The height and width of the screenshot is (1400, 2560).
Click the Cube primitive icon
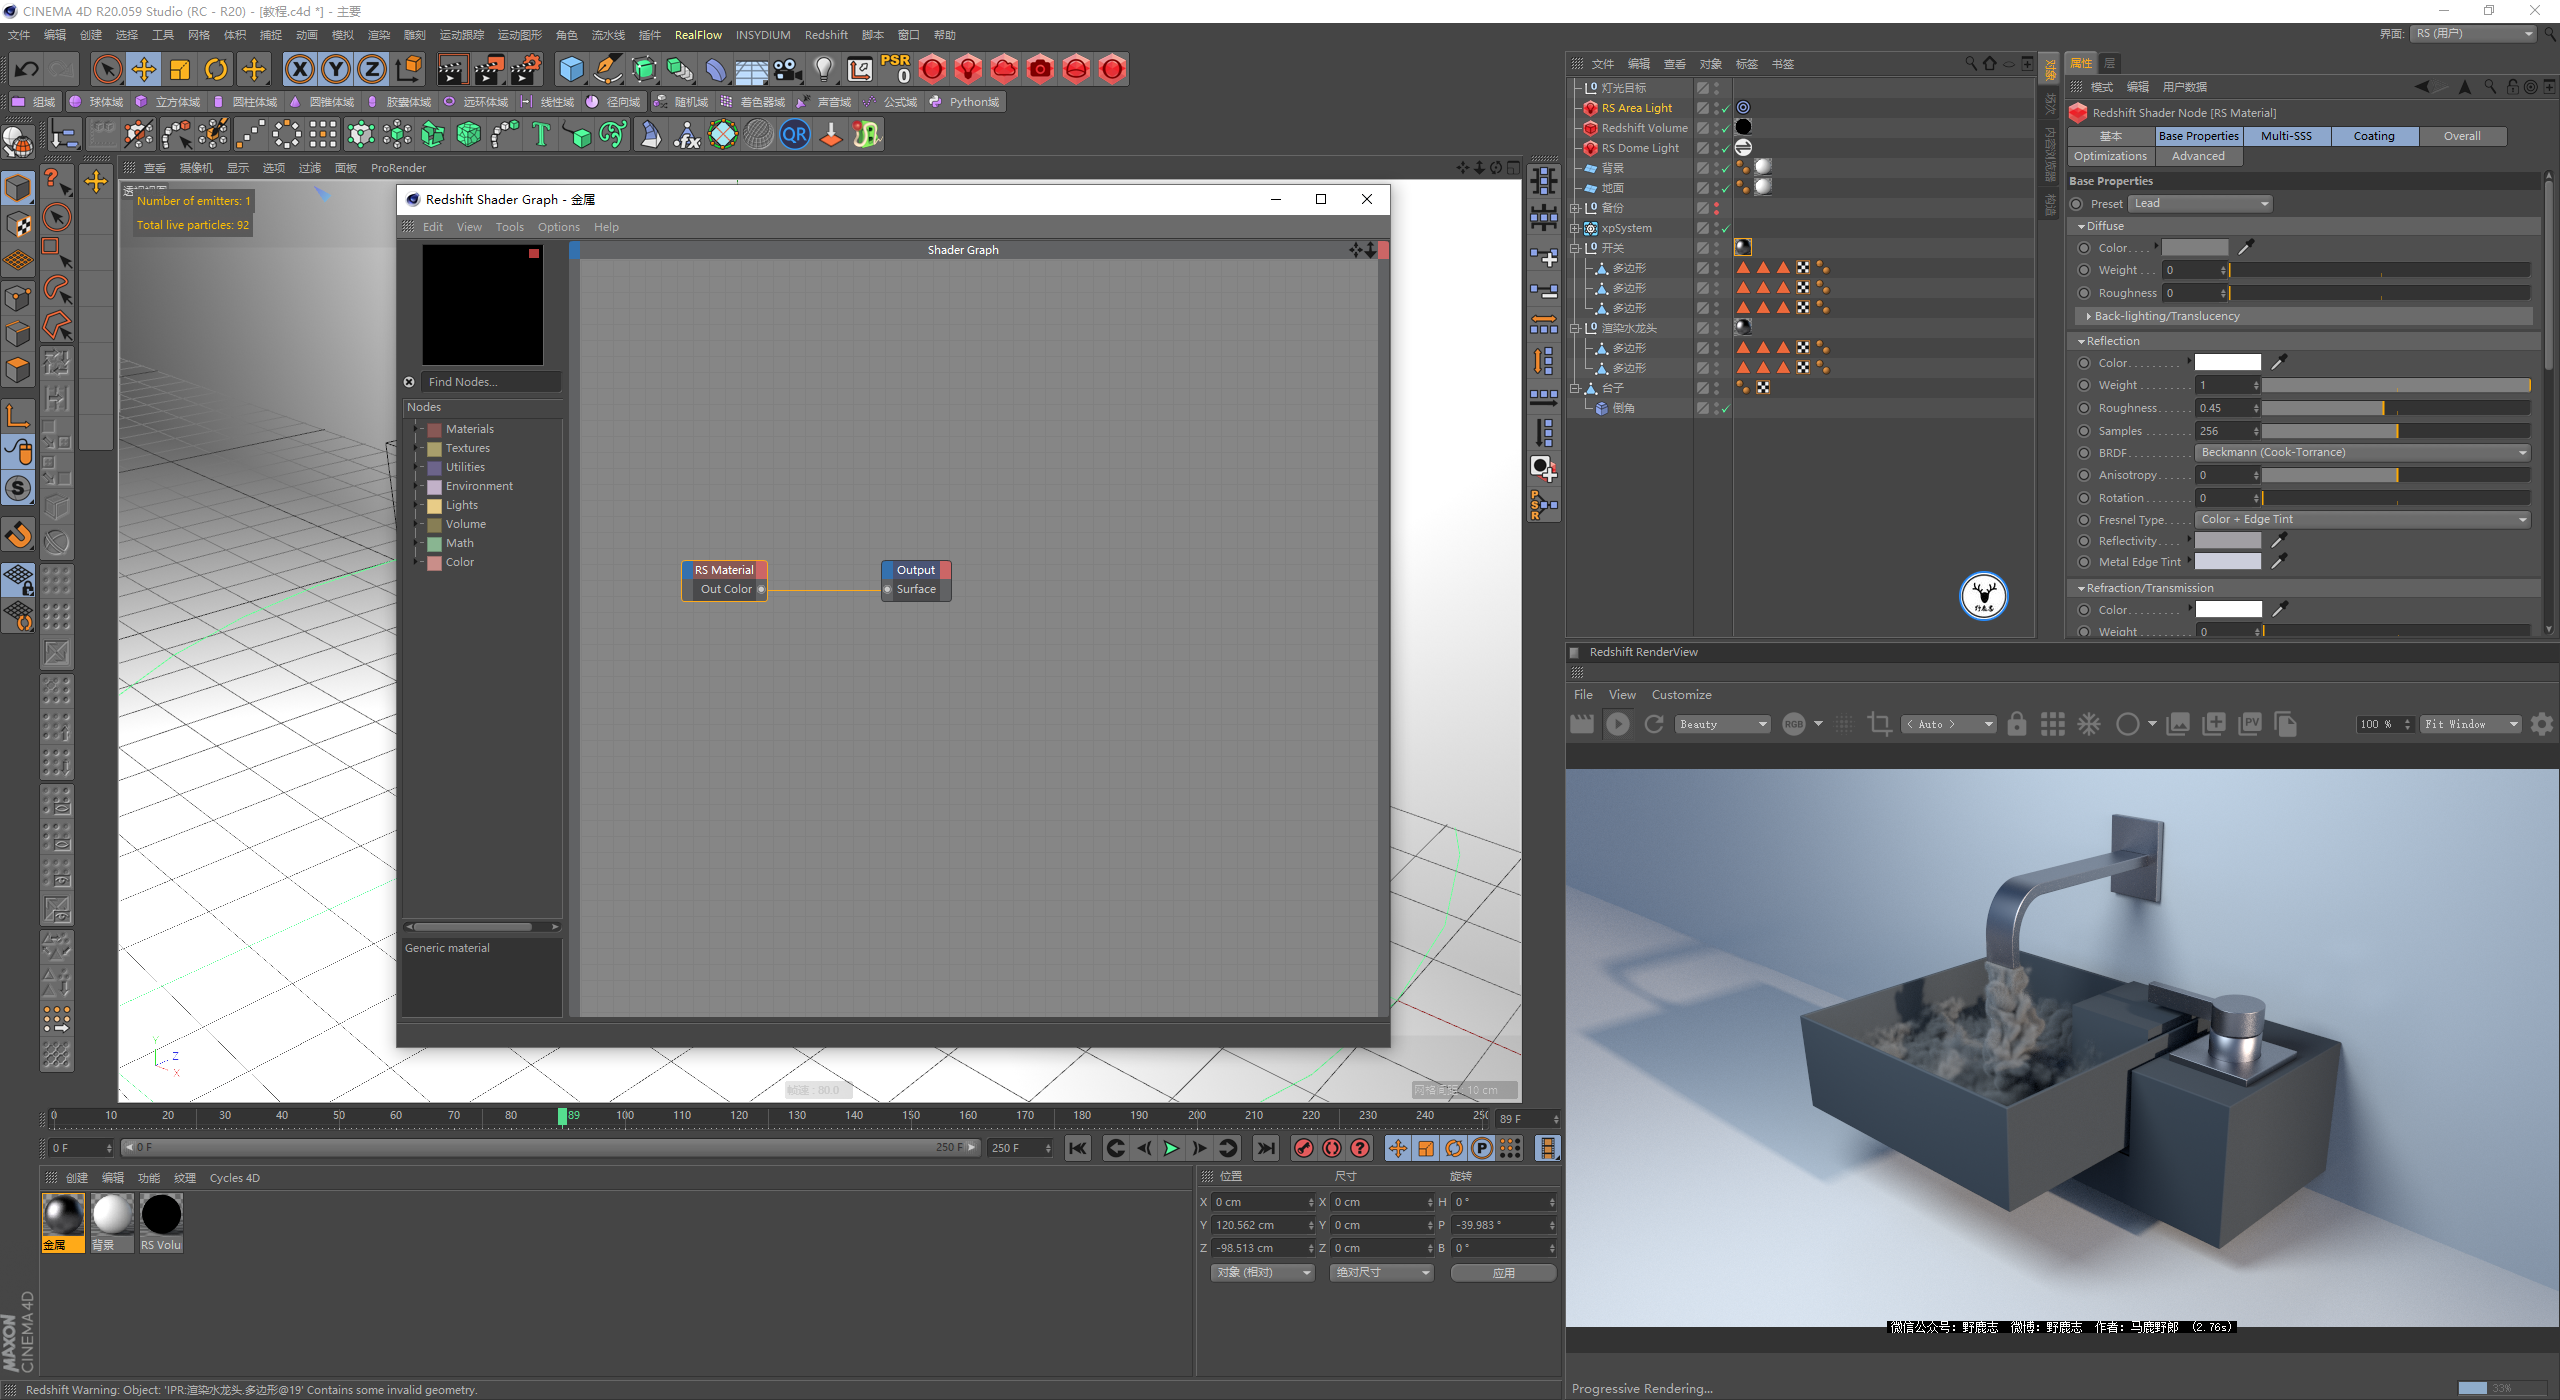pyautogui.click(x=571, y=69)
